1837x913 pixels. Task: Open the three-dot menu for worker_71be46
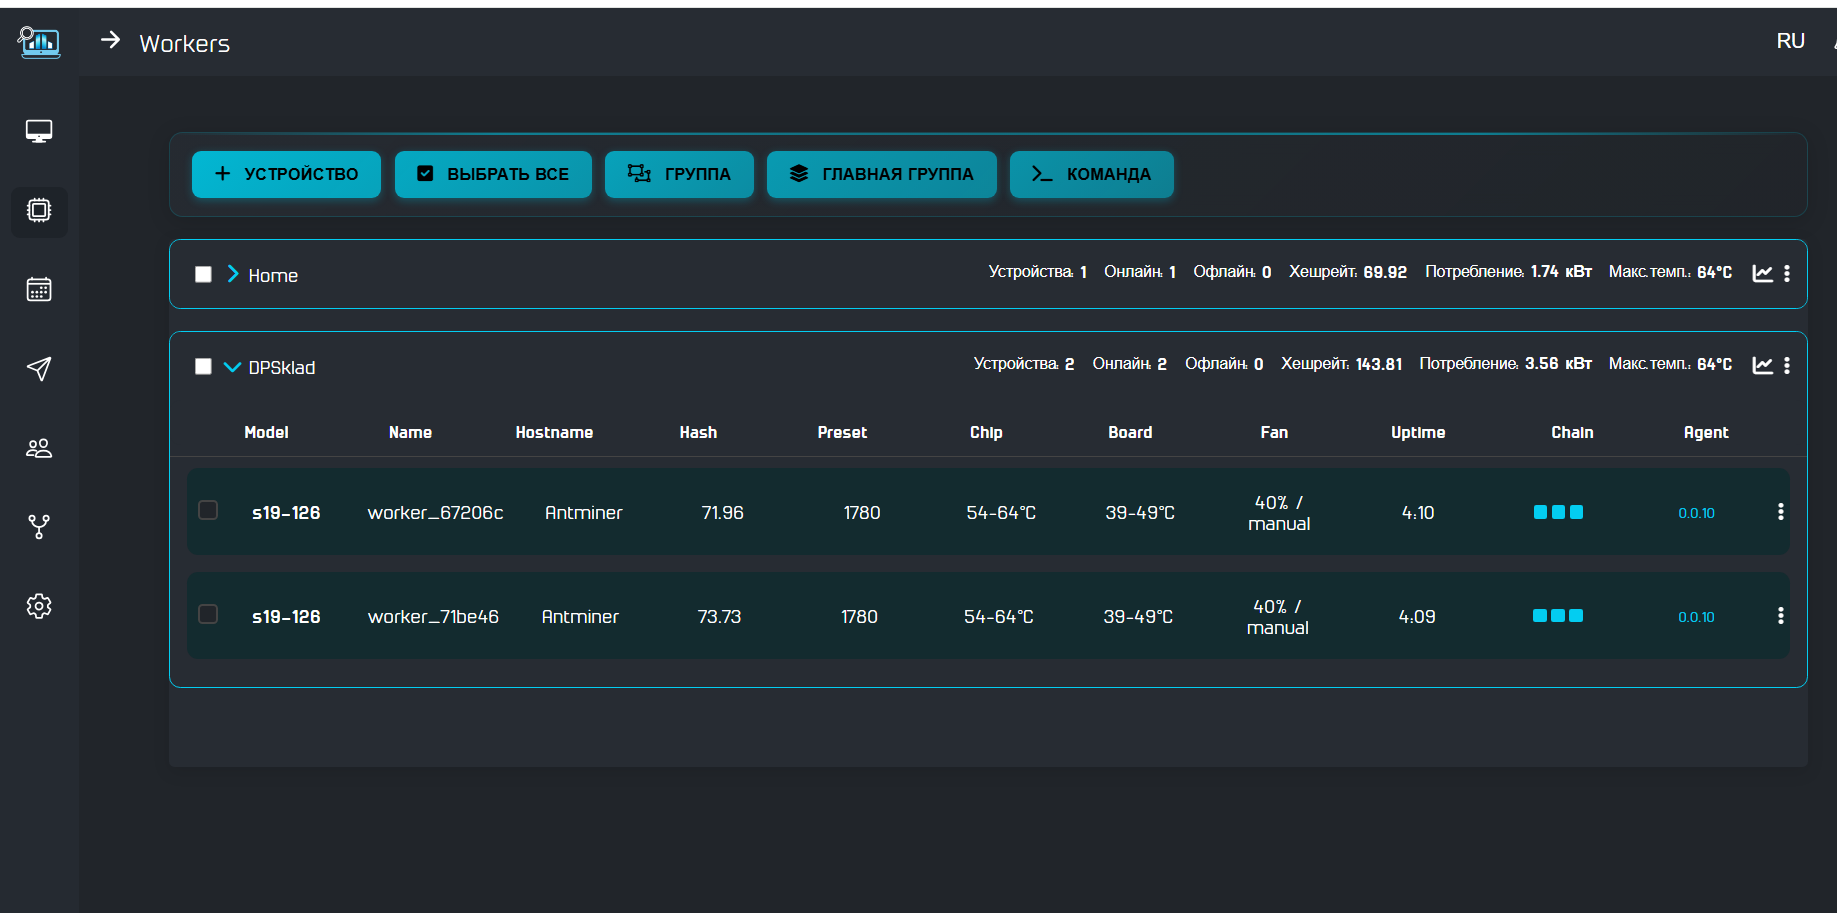point(1780,616)
